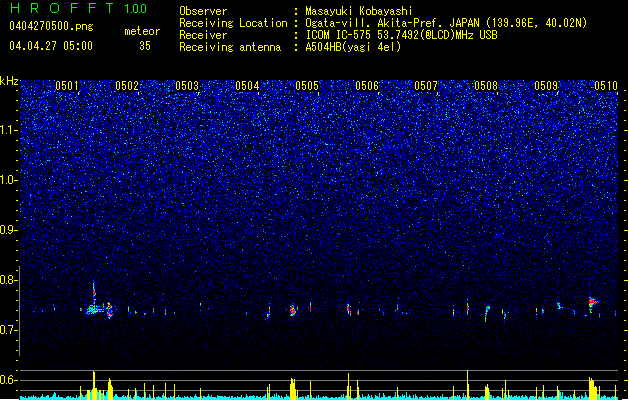Viewport: 629px width, 400px height.
Task: Click the 1.0 kHz axis label
Action: pos(9,180)
